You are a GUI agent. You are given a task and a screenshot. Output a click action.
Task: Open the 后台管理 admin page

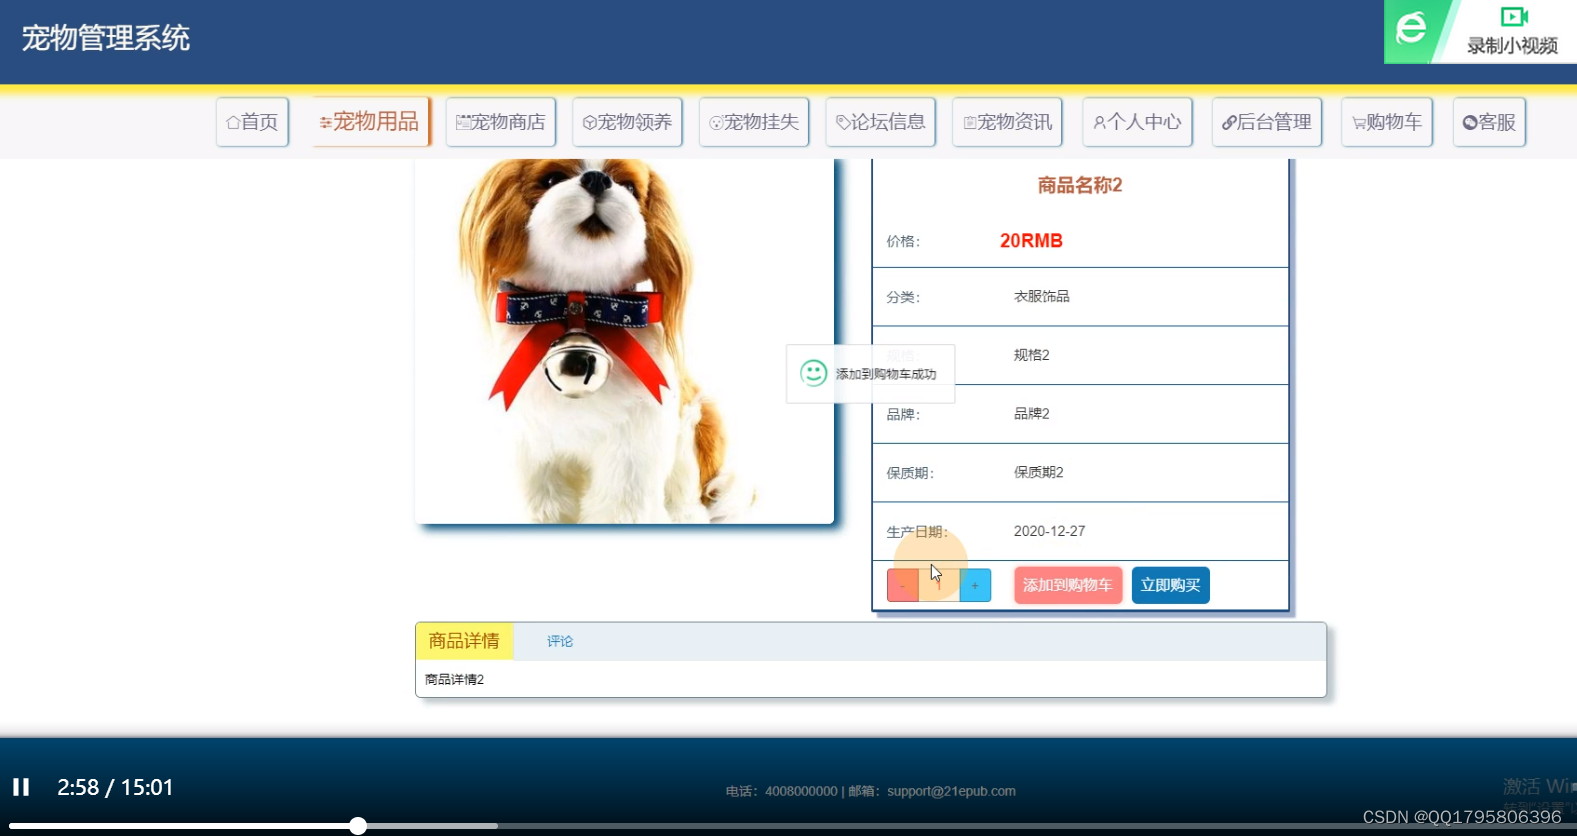1267,122
